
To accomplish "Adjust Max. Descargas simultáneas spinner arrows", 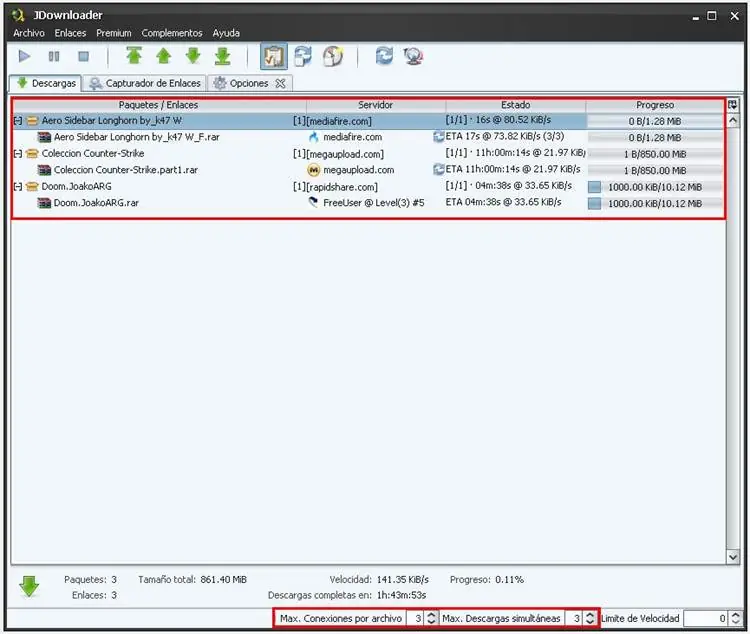I will click(590, 619).
